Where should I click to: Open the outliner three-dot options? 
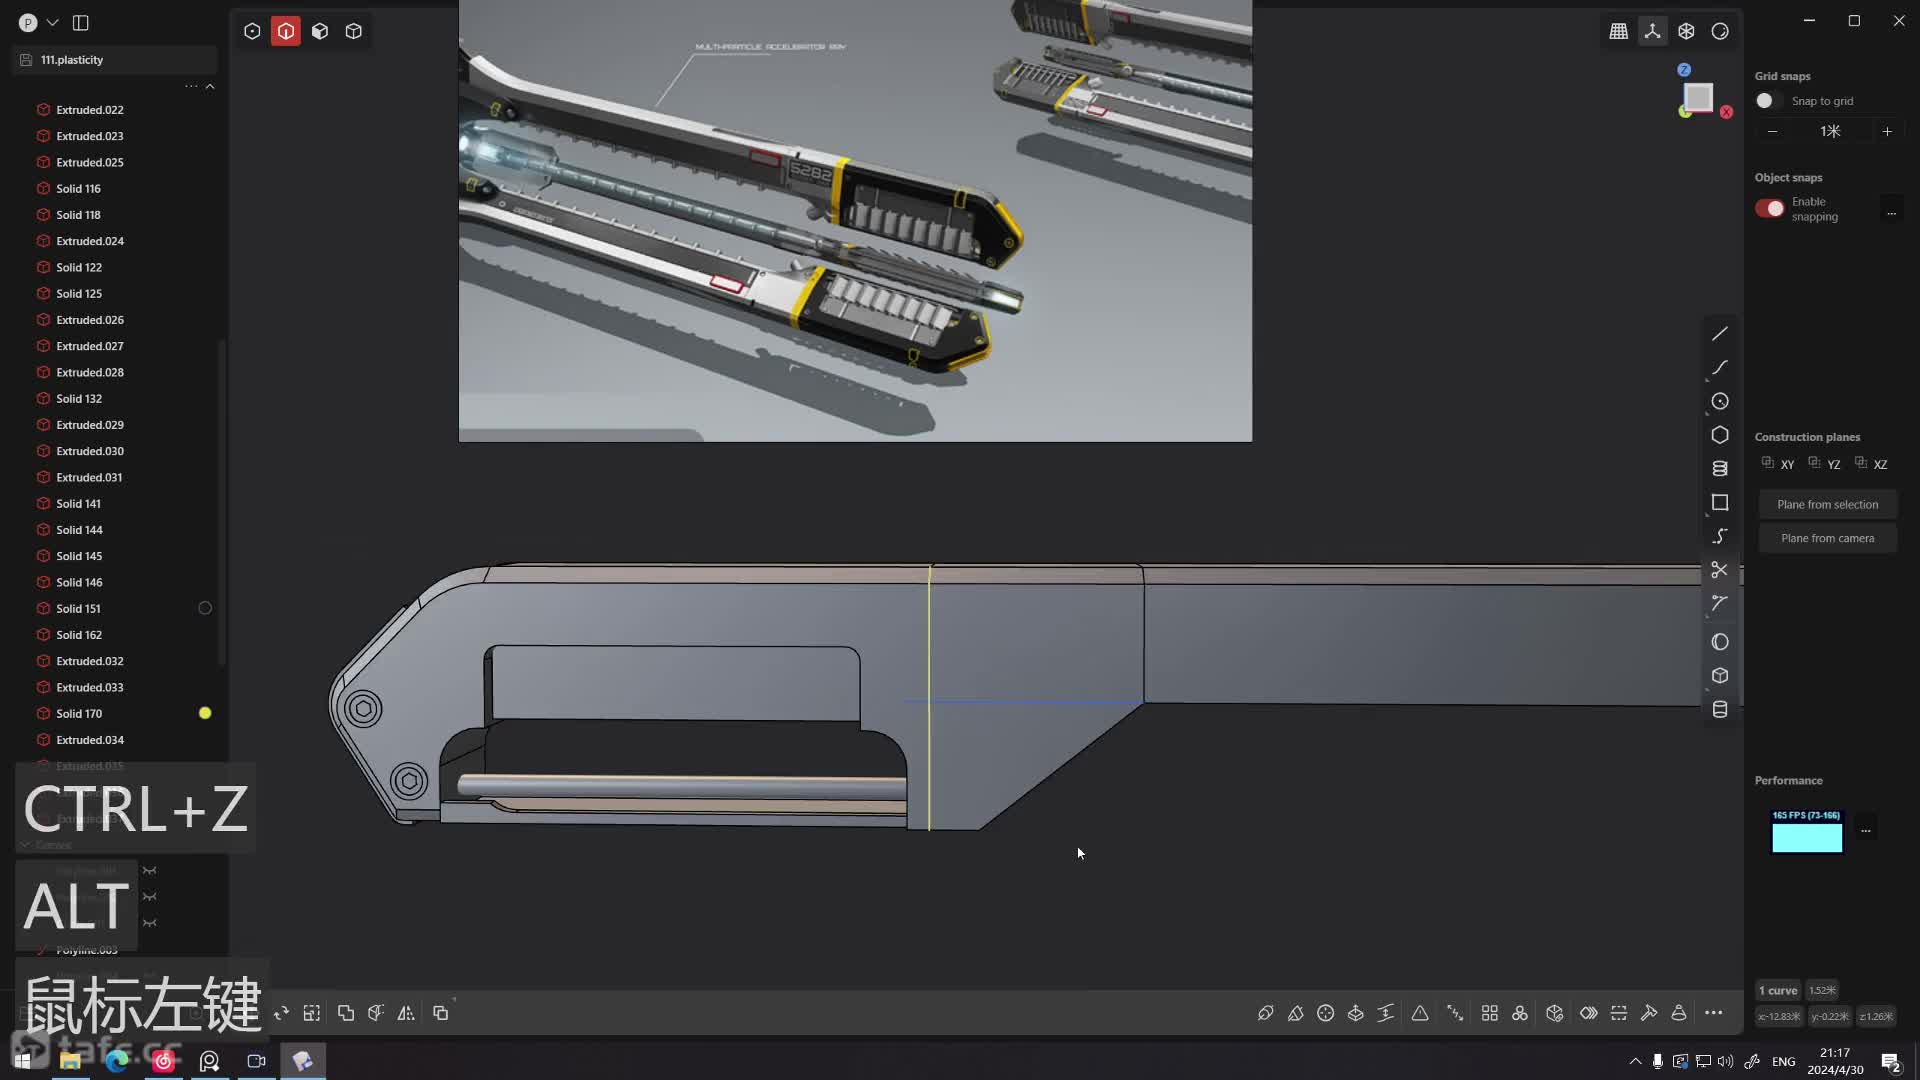(x=191, y=86)
